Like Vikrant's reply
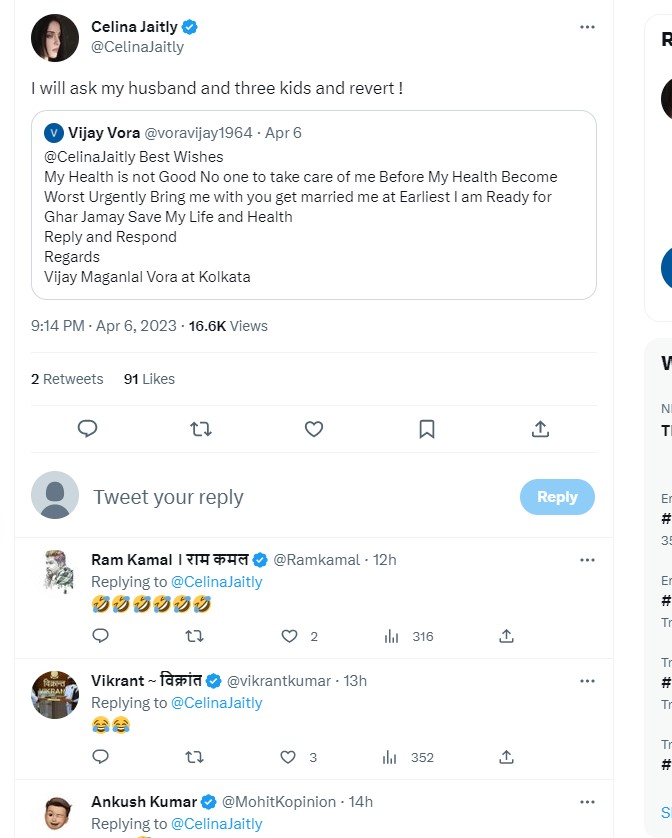This screenshot has height=838, width=672. tap(290, 757)
